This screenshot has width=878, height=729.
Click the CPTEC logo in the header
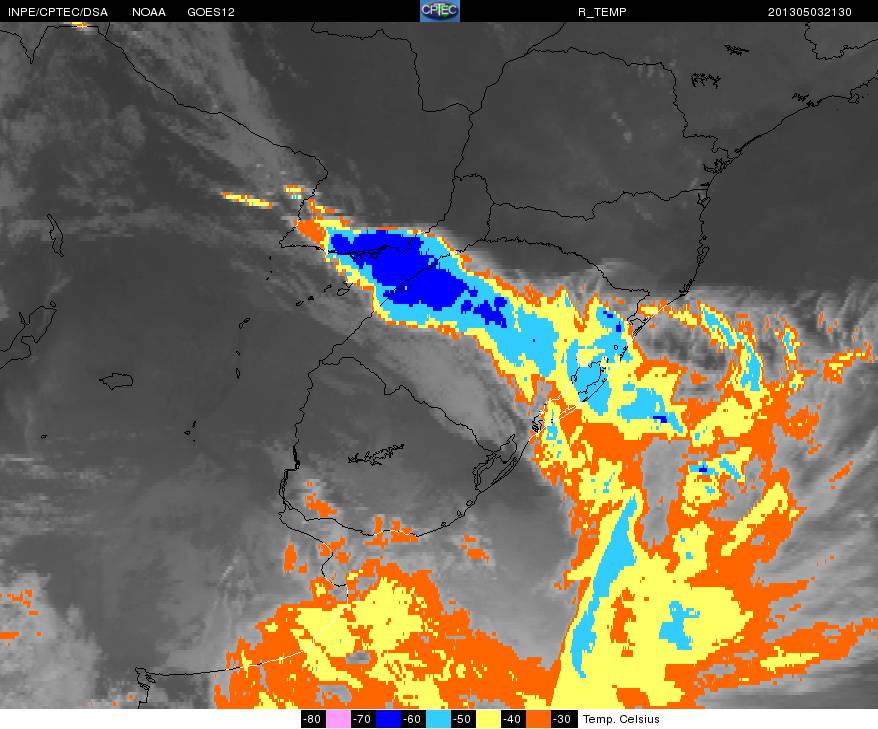[x=440, y=11]
